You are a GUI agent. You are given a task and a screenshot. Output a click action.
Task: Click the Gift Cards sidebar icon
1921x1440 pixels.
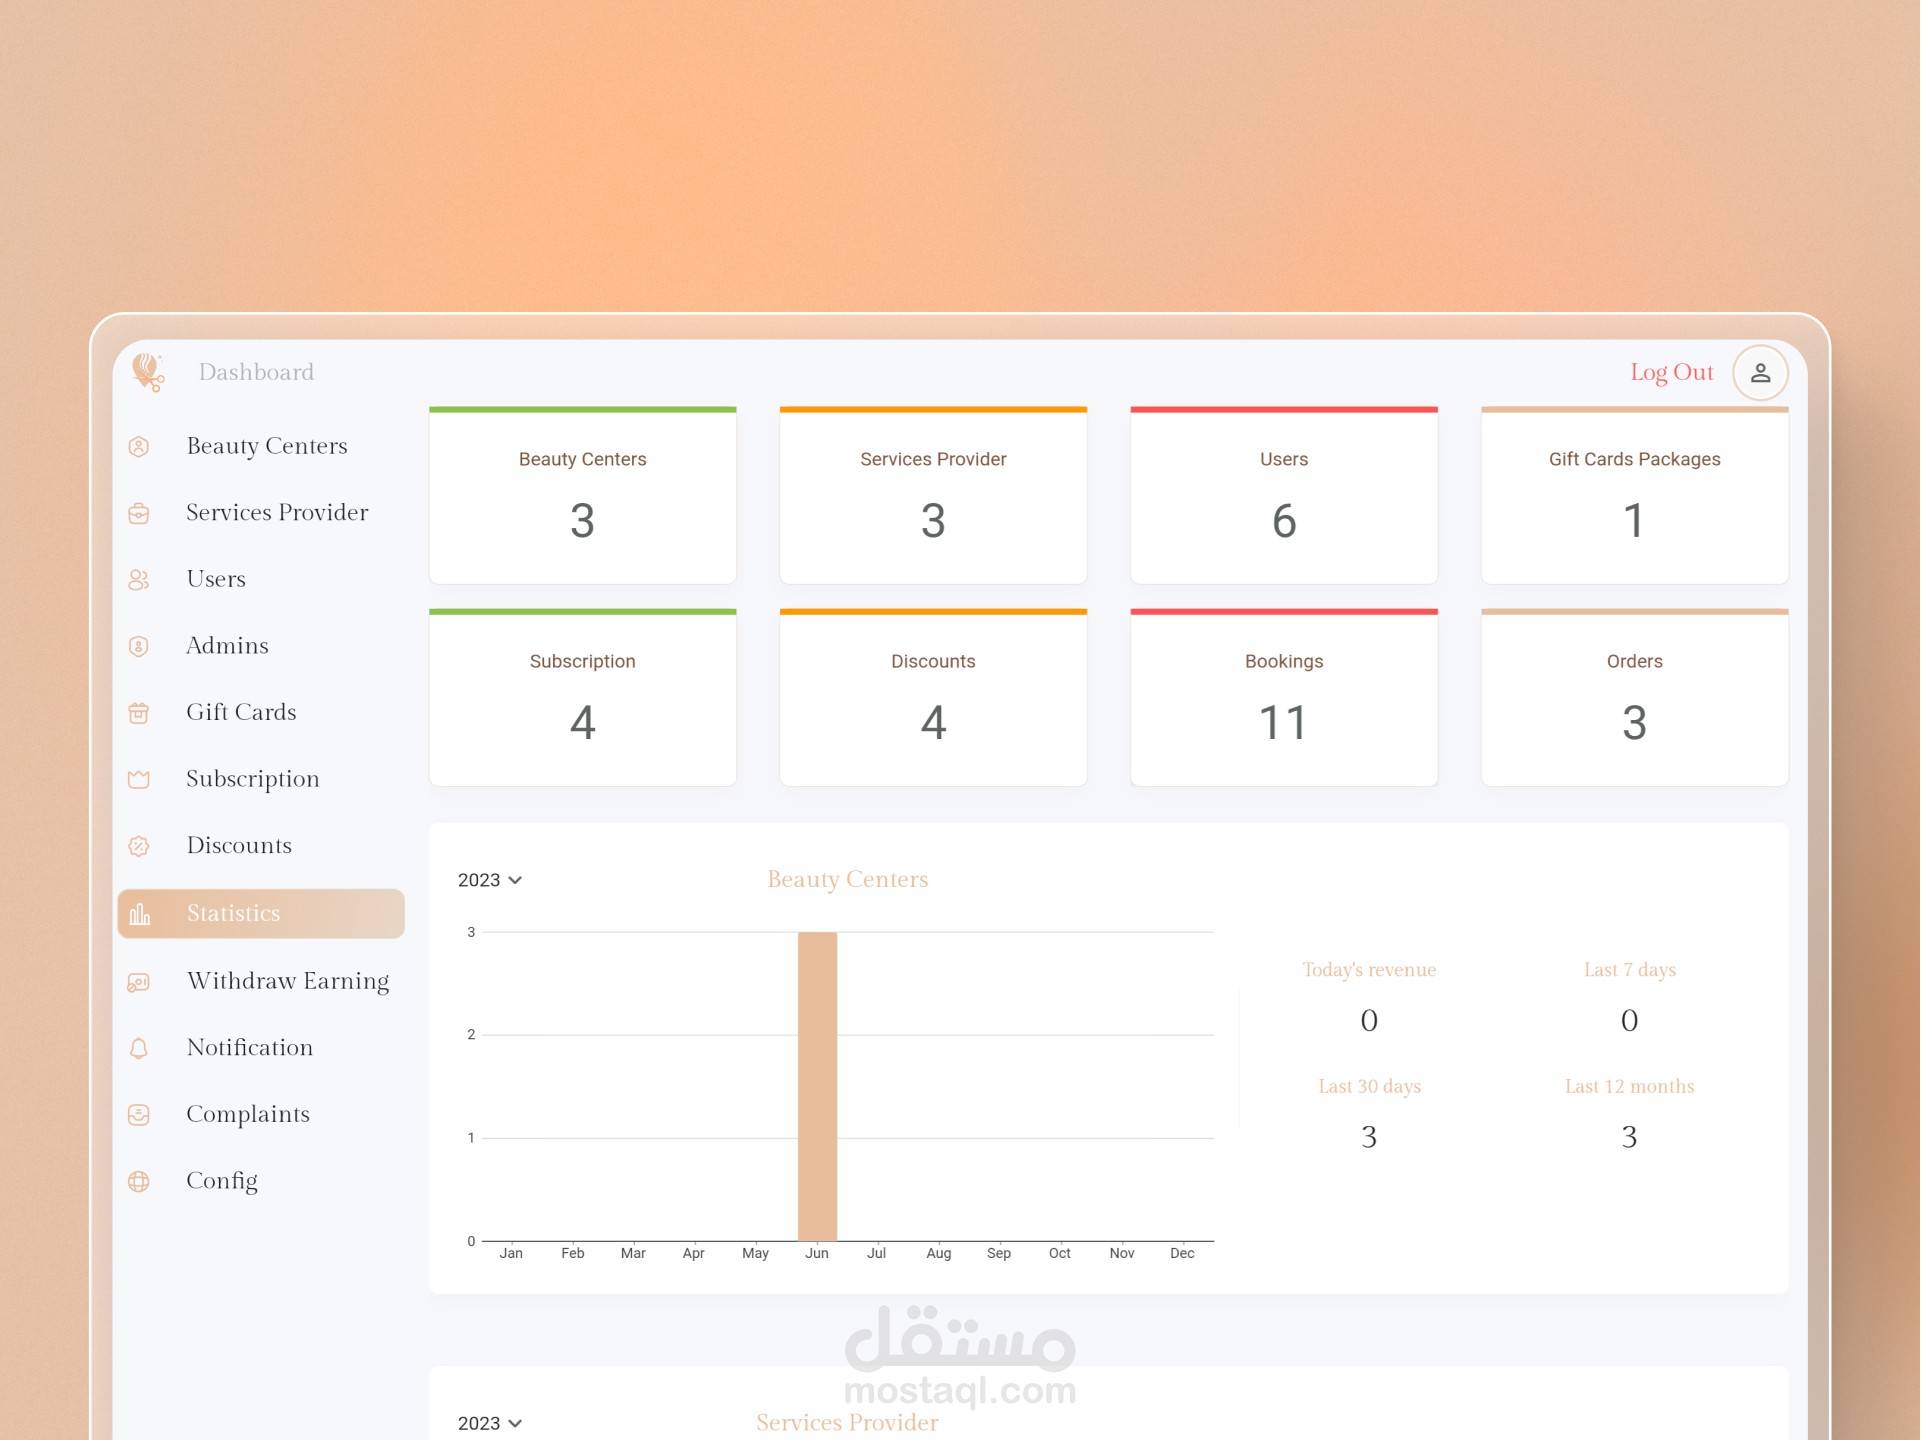139,713
